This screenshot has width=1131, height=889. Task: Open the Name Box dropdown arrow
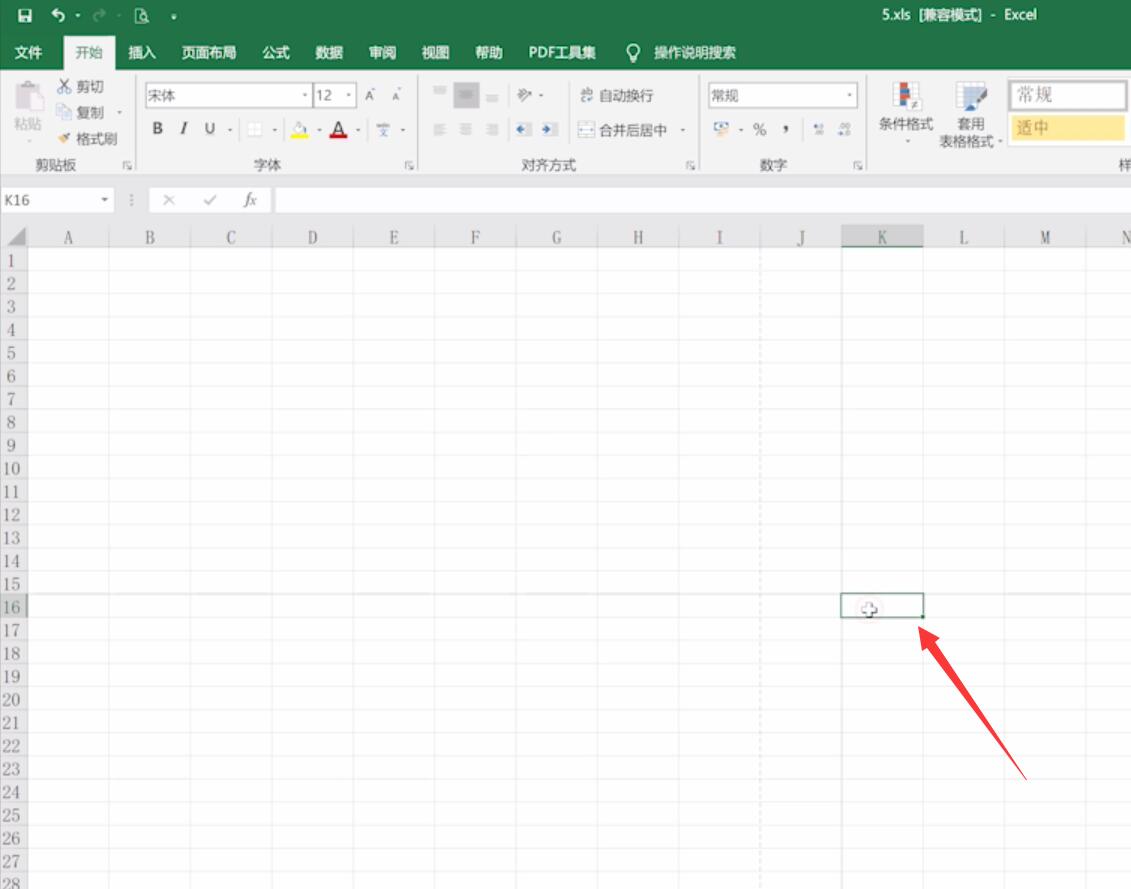(x=105, y=200)
